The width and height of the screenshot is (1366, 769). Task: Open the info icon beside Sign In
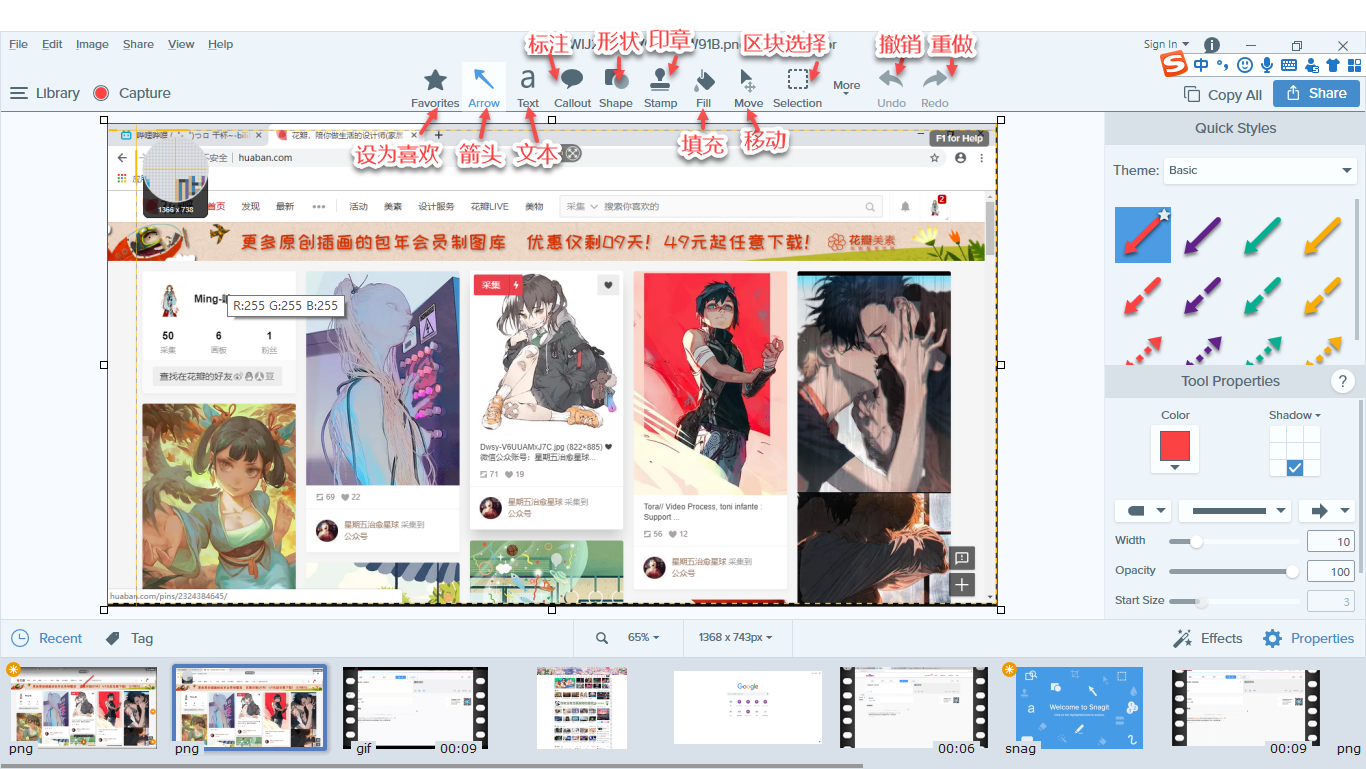point(1212,45)
